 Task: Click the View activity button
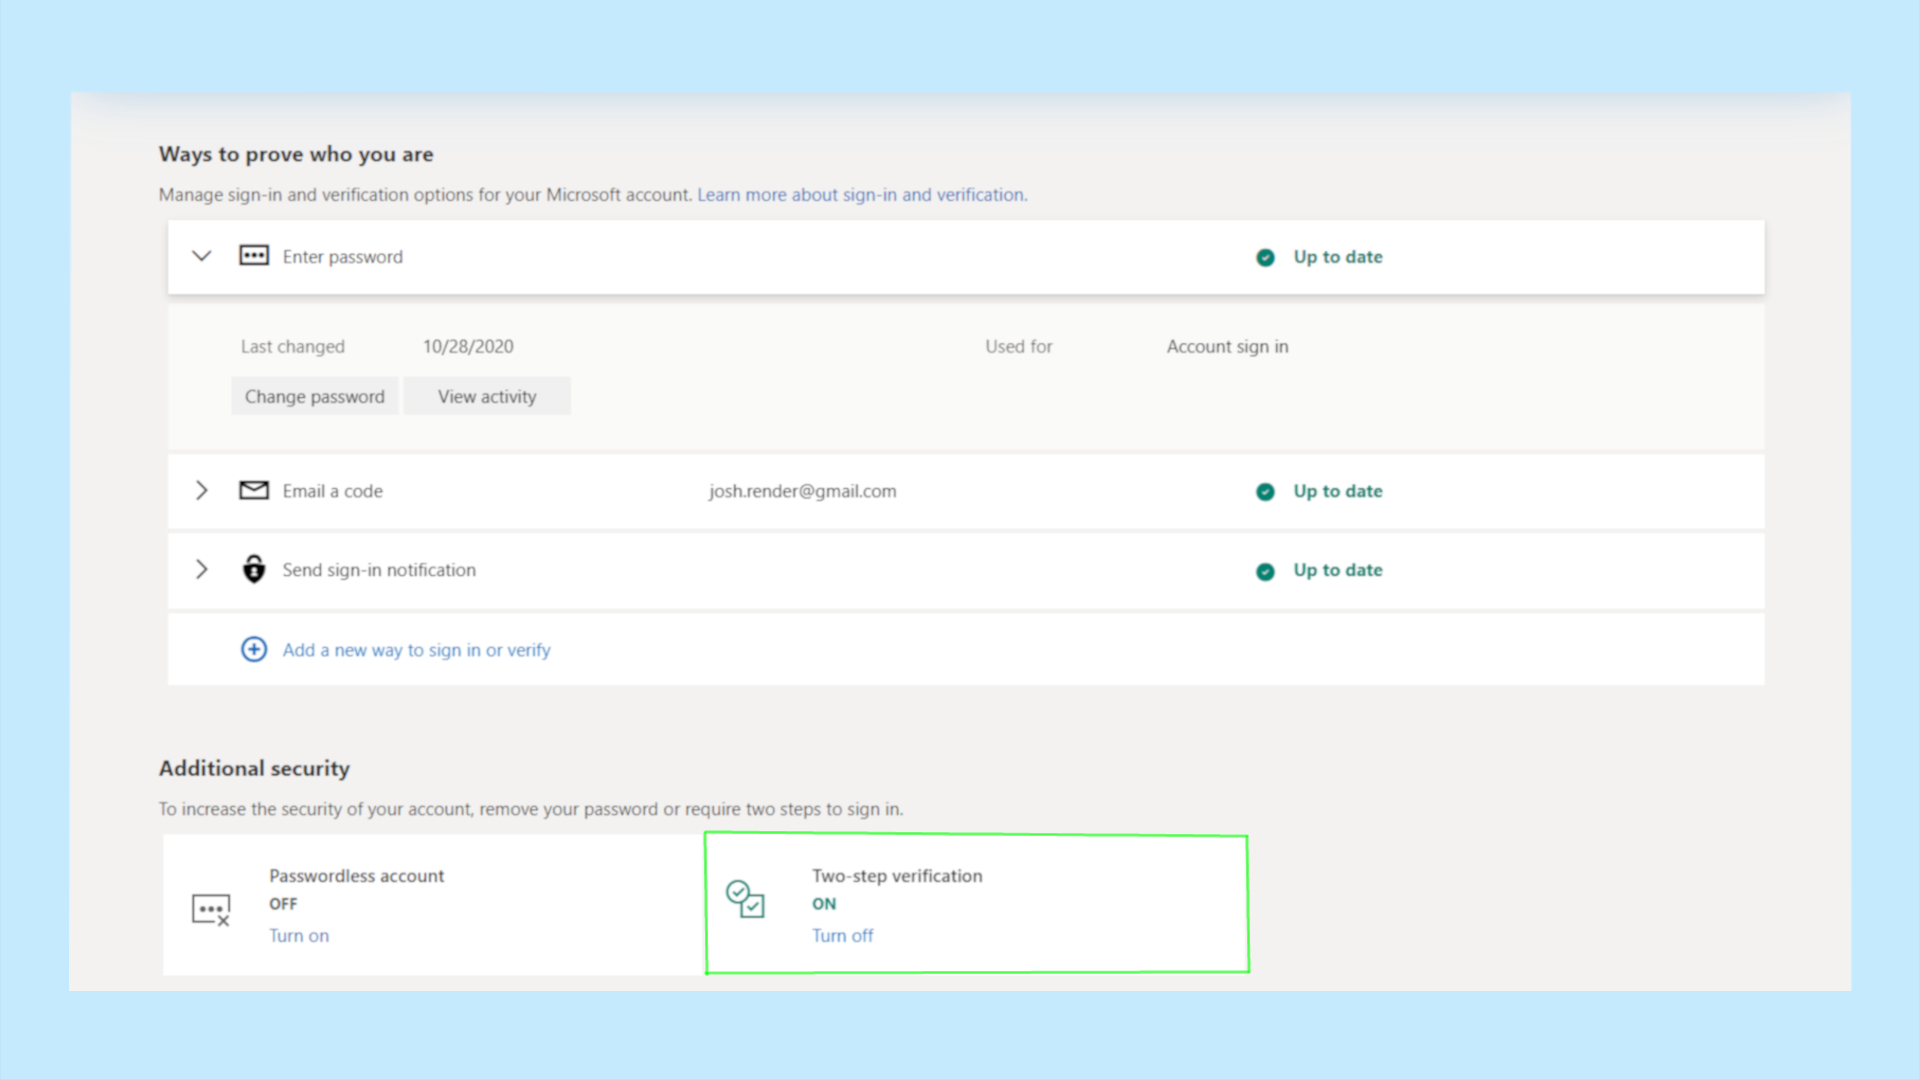(487, 396)
